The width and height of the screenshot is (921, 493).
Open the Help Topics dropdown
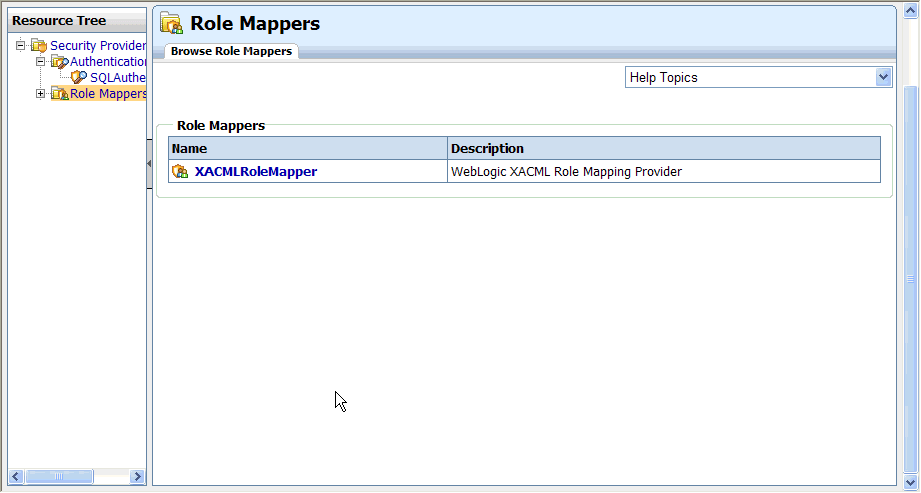(883, 77)
